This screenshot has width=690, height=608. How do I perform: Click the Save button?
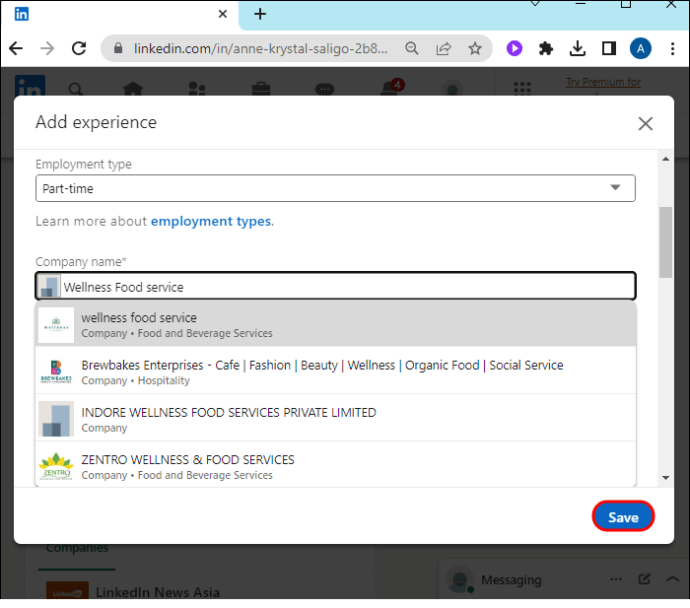click(x=622, y=517)
